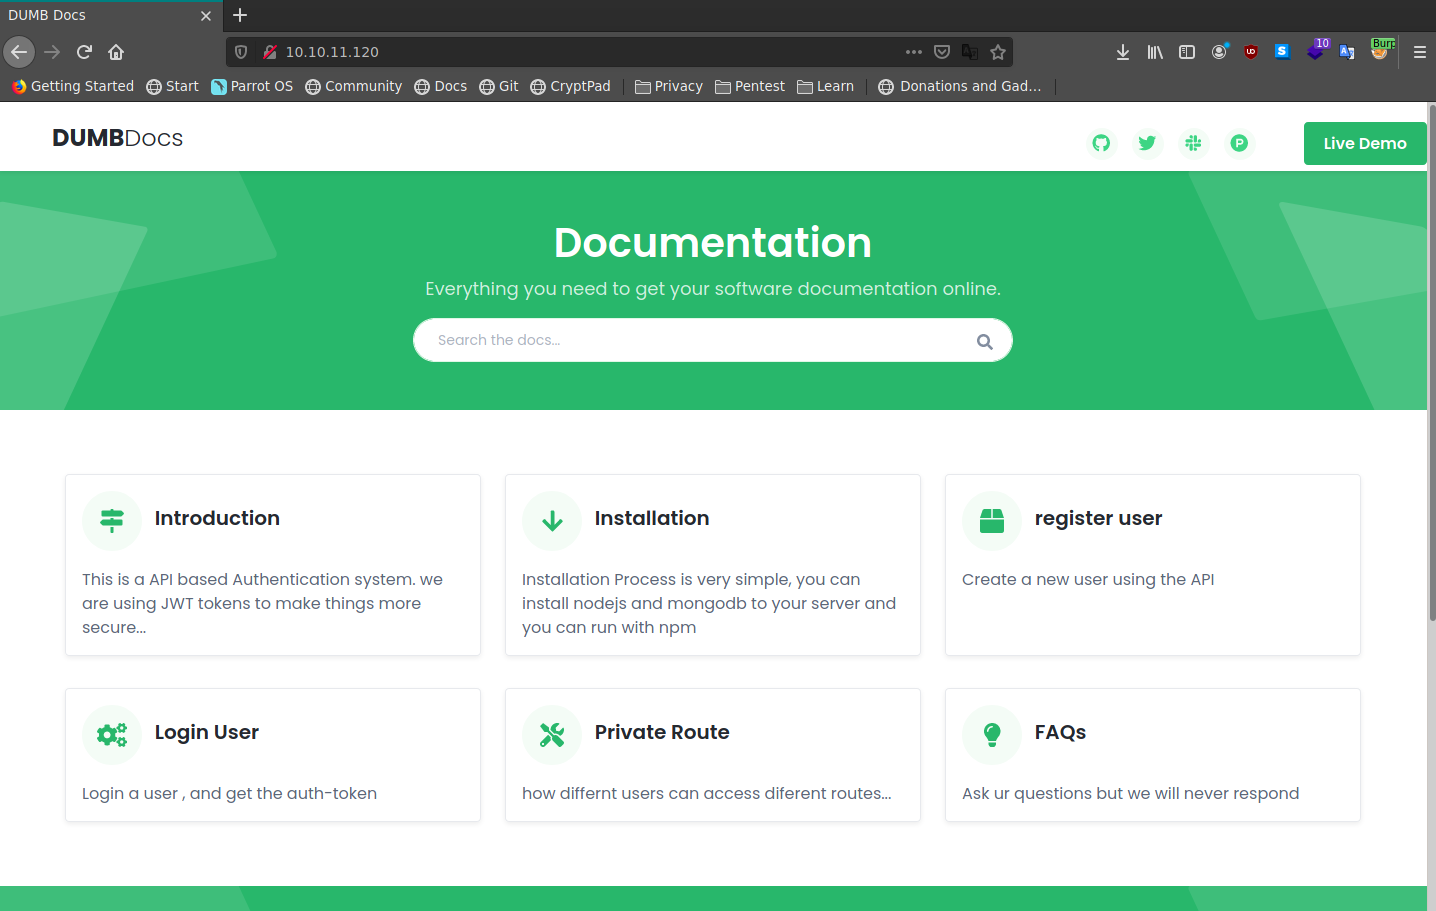Open the Private Route documentation link
Viewport: 1436px width, 911px height.
662,732
